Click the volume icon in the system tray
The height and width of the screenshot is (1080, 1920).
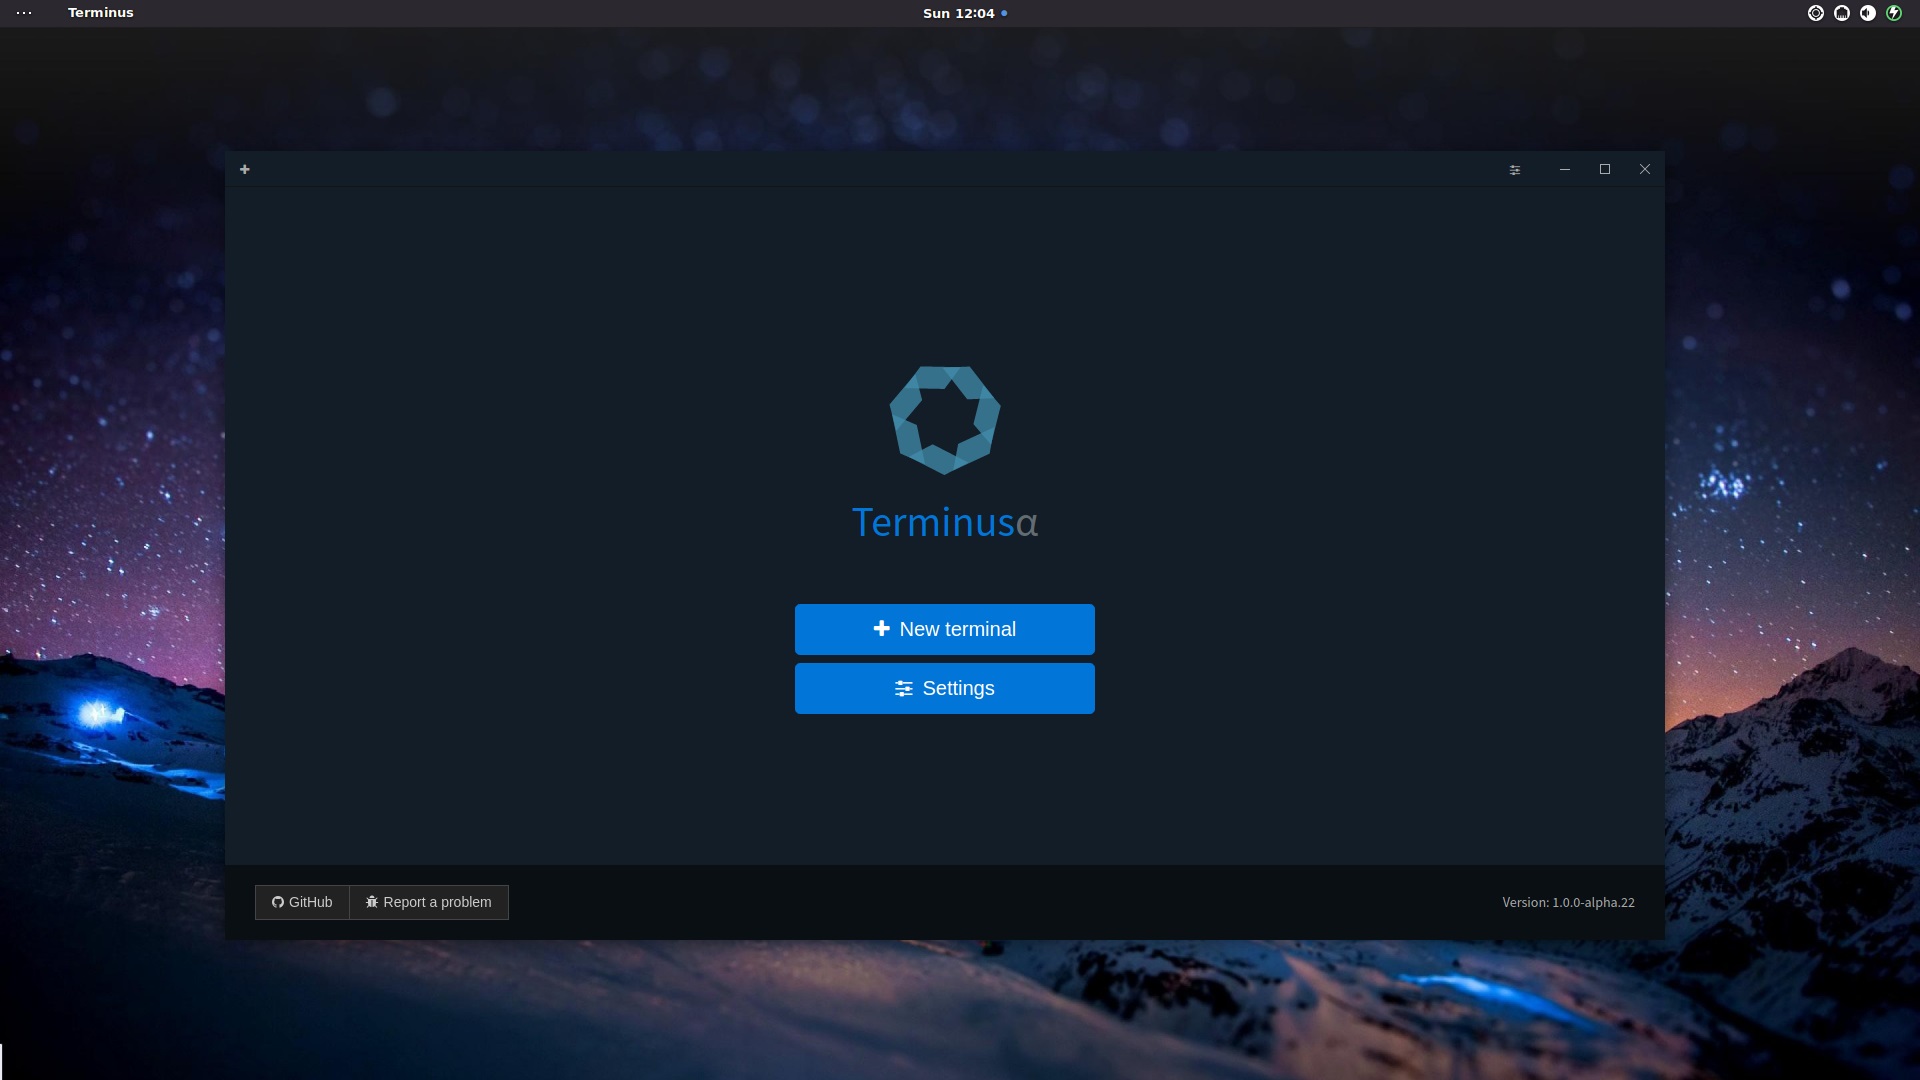1867,13
